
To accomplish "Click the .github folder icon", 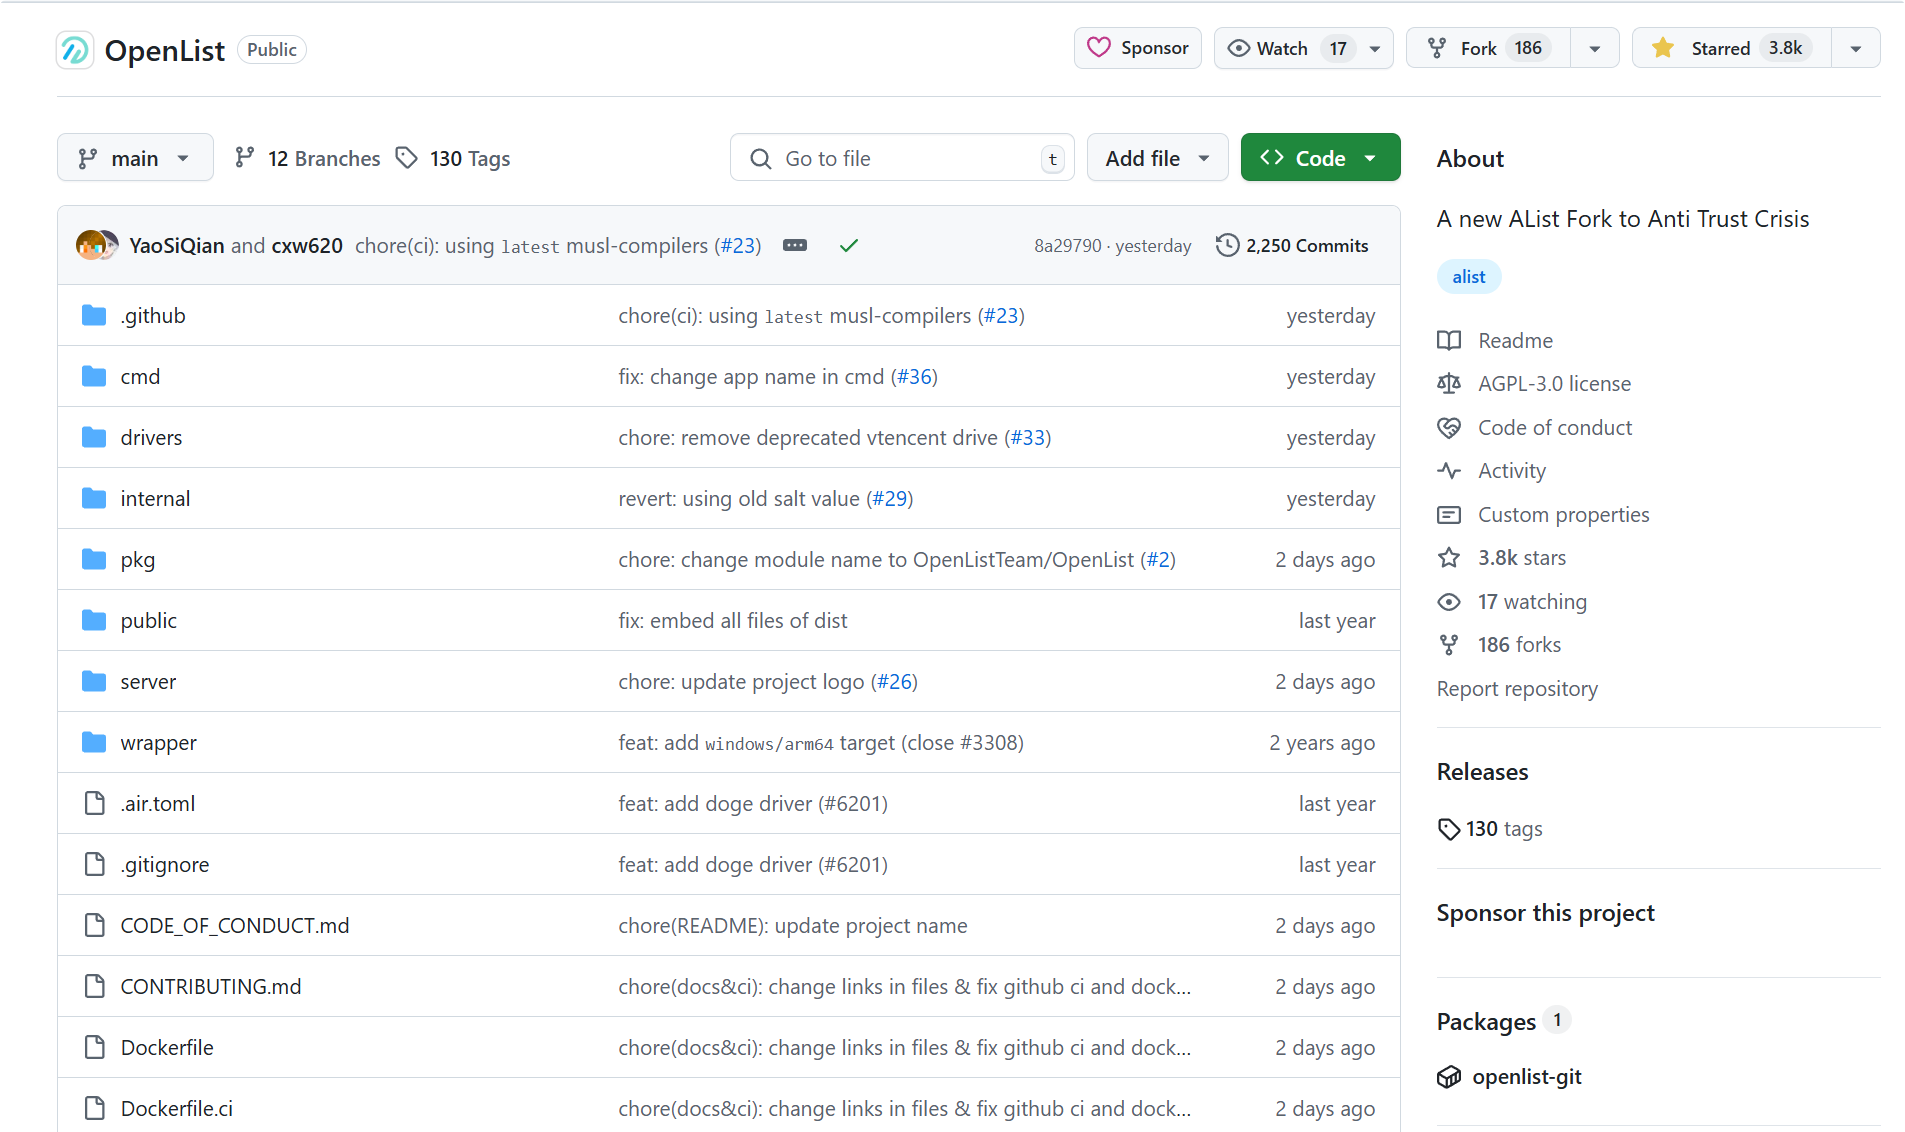I will pos(94,316).
